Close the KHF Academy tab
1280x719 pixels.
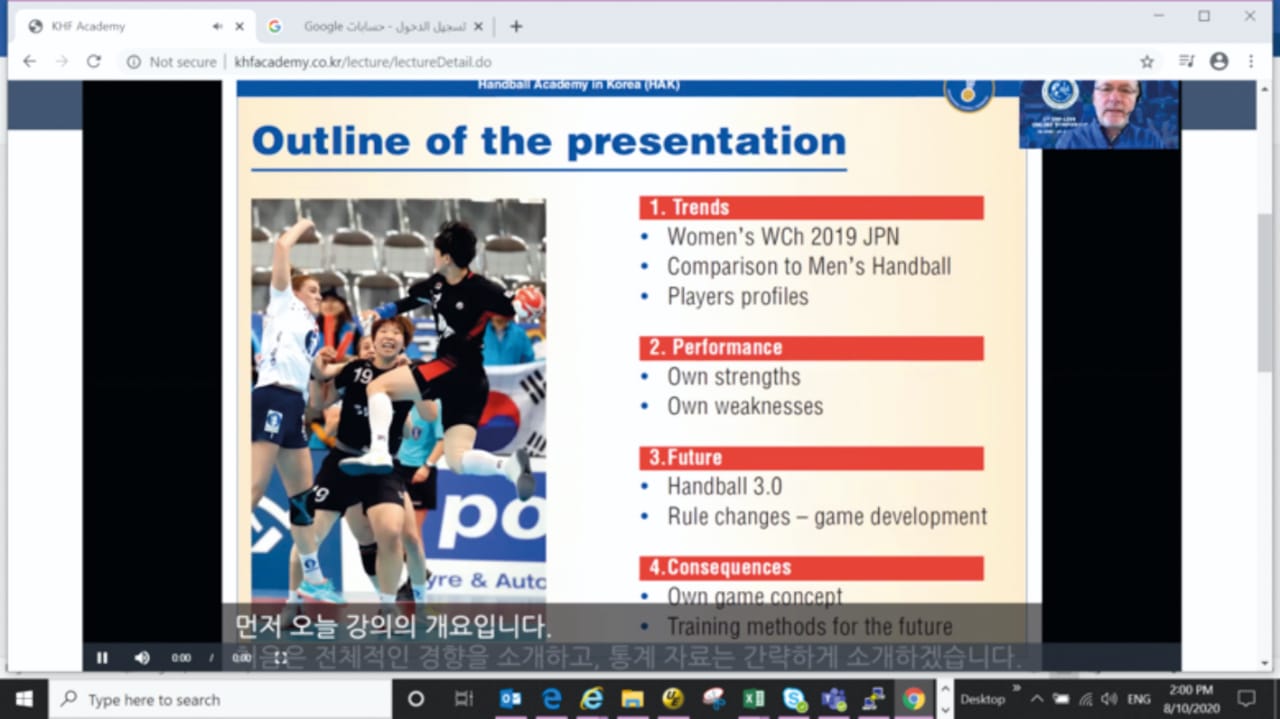pyautogui.click(x=240, y=27)
